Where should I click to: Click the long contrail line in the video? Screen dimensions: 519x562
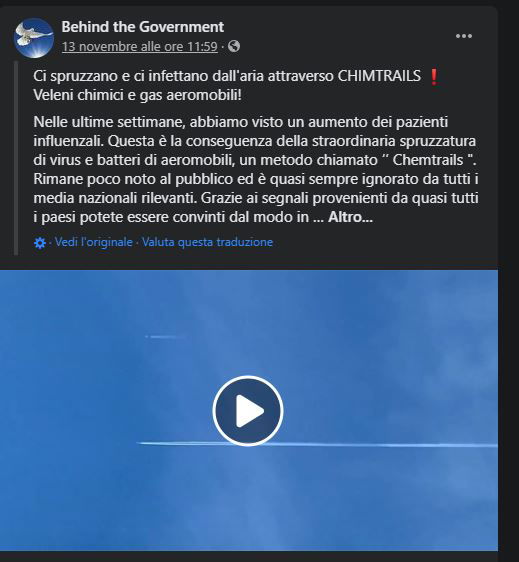(317, 444)
